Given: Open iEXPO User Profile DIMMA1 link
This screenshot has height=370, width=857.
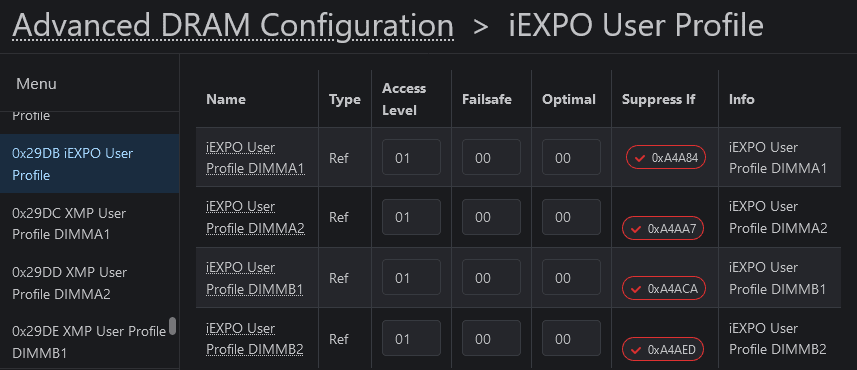Looking at the screenshot, I should [x=255, y=158].
